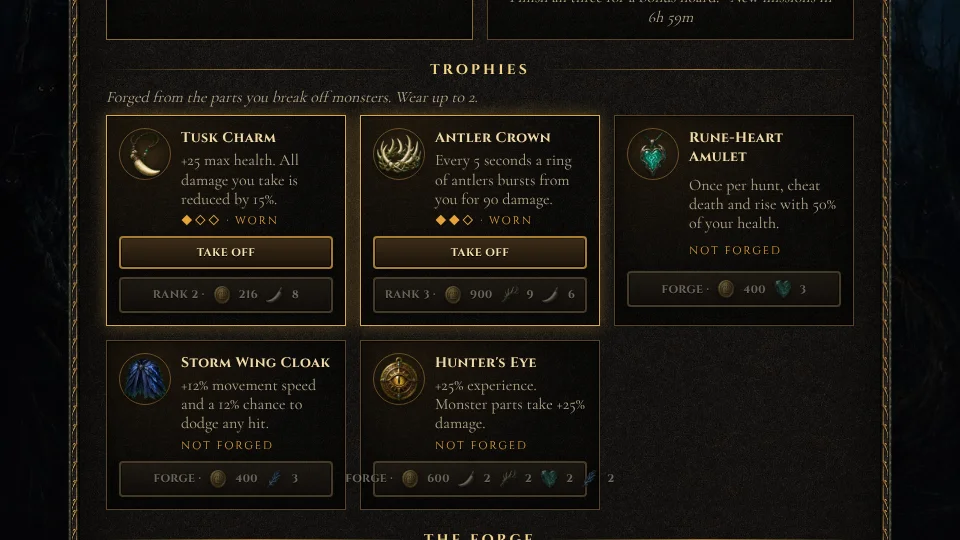Take off the Antler Crown
This screenshot has width=960, height=540.
pyautogui.click(x=479, y=252)
